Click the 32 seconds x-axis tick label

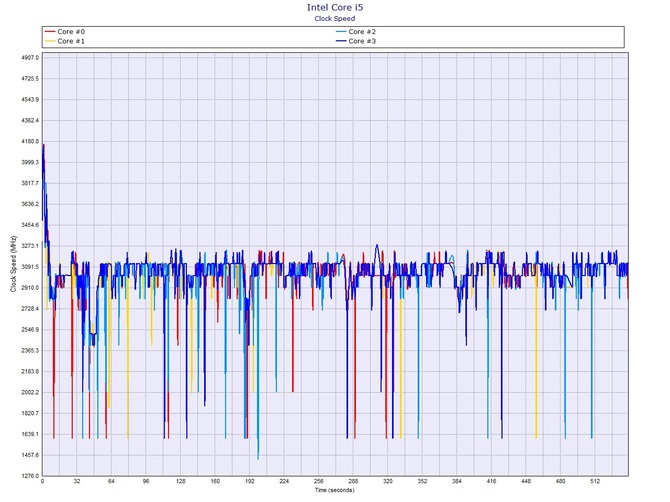point(77,481)
